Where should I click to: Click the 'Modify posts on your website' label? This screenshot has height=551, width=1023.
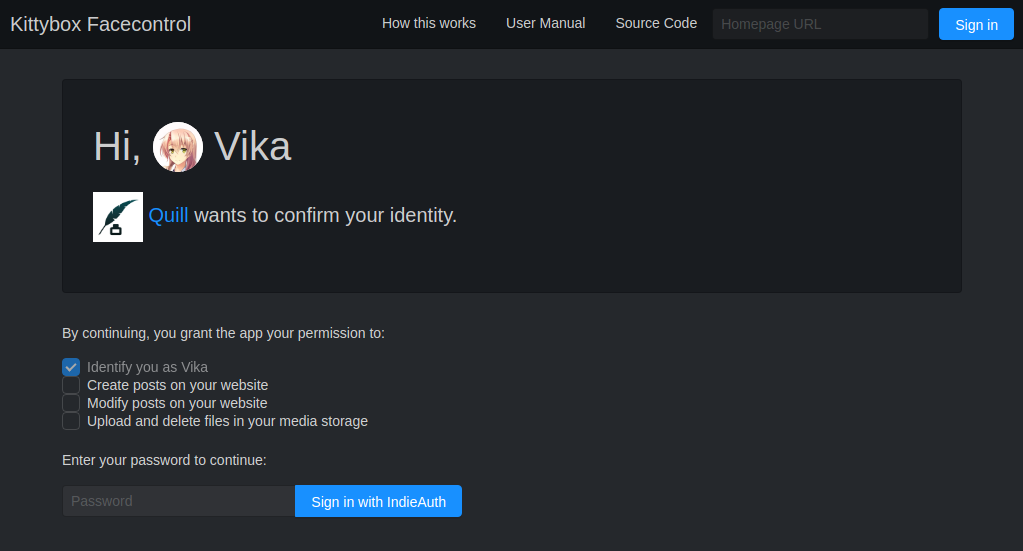177,403
